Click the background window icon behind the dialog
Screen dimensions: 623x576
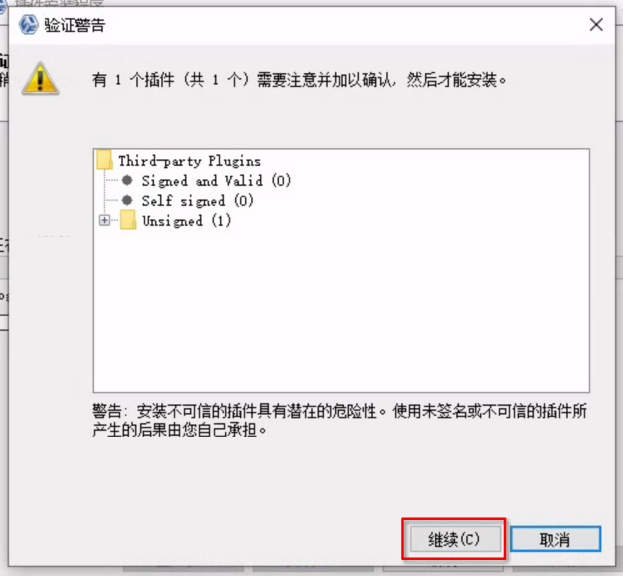point(3,5)
